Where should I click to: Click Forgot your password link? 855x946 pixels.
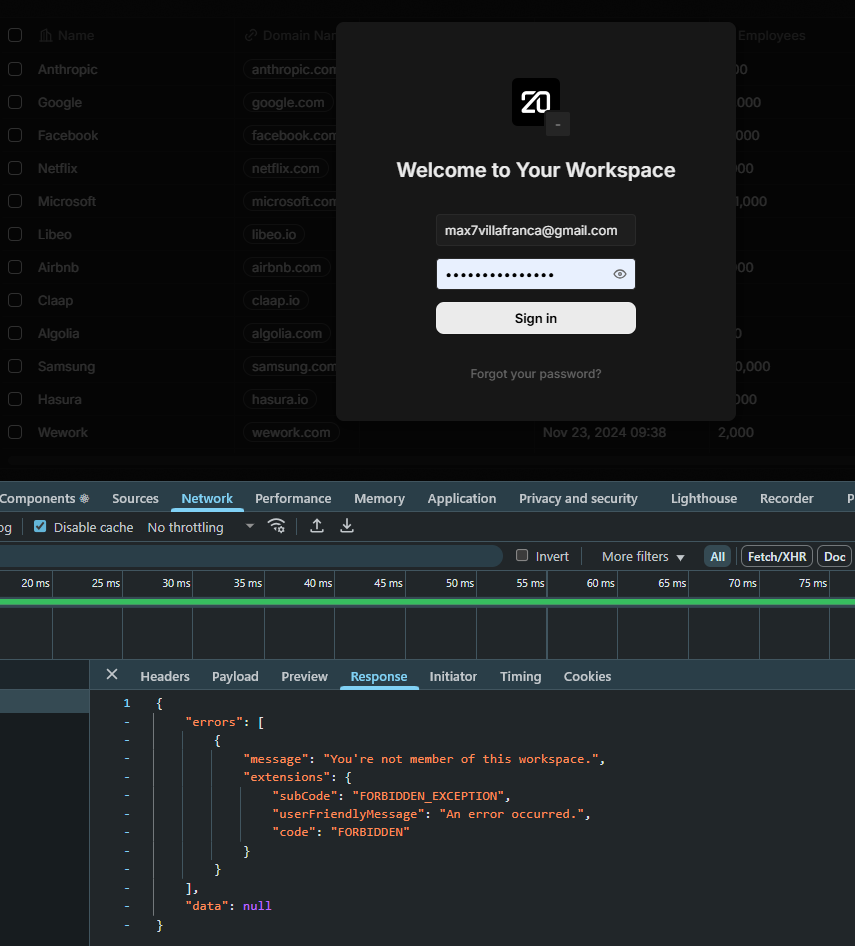point(536,373)
